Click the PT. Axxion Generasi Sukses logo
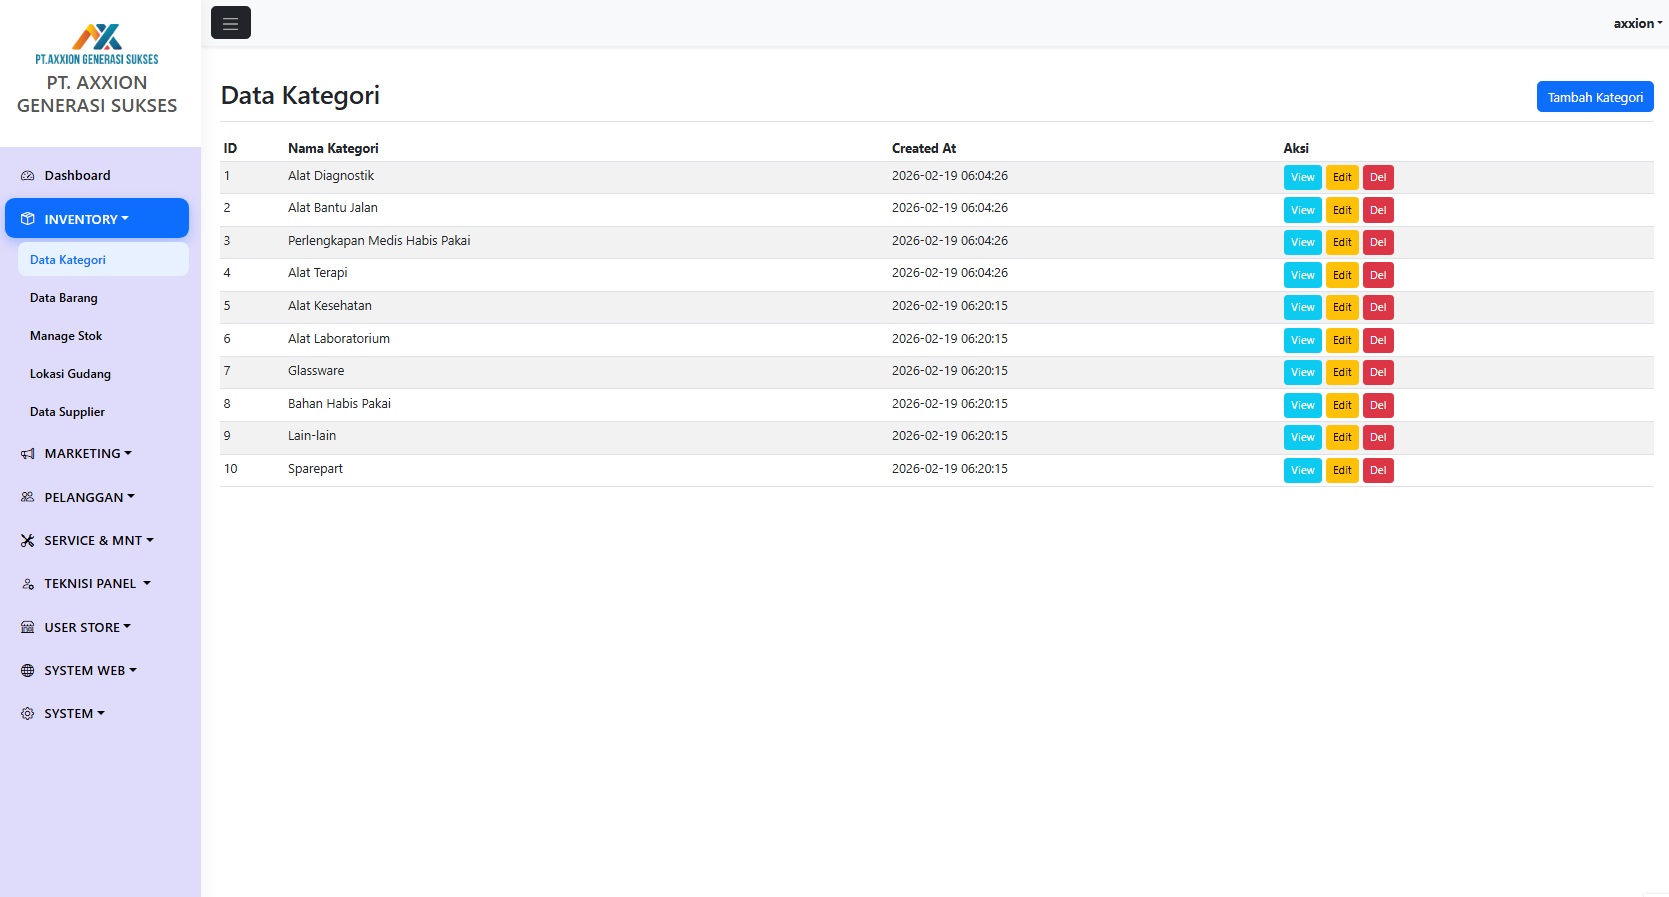 pos(97,44)
